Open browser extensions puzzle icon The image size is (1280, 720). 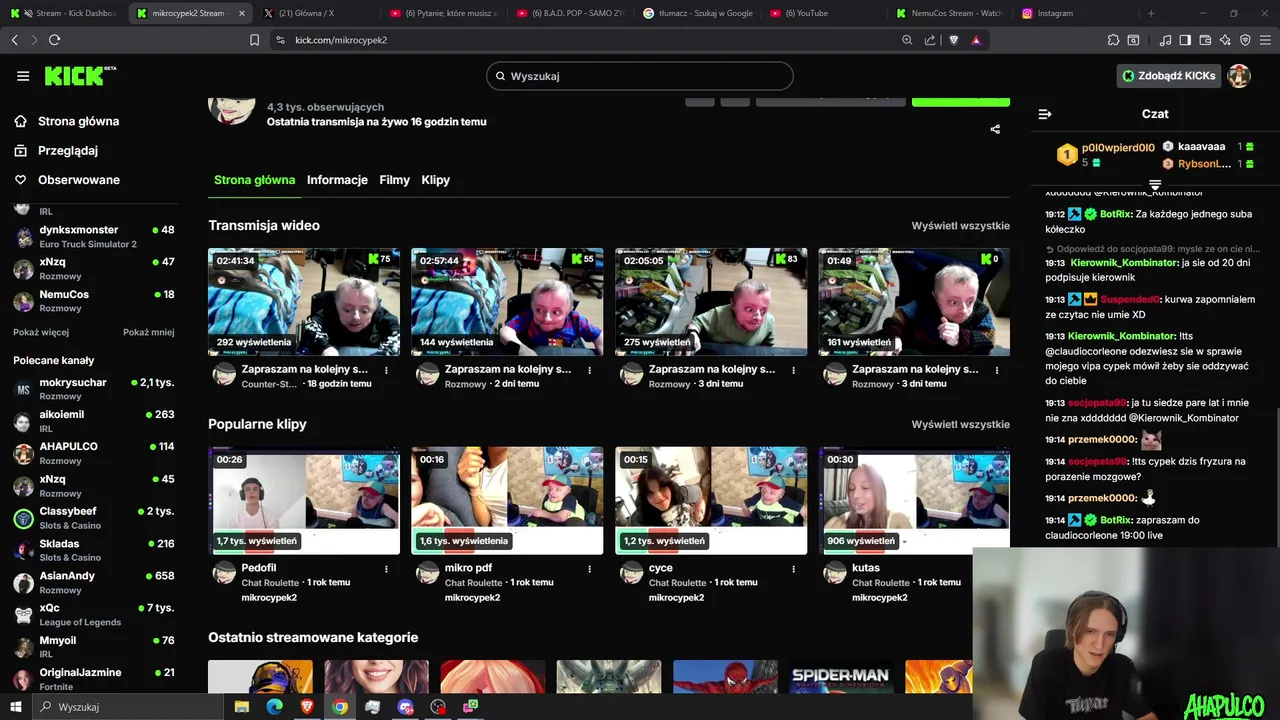(x=1113, y=40)
